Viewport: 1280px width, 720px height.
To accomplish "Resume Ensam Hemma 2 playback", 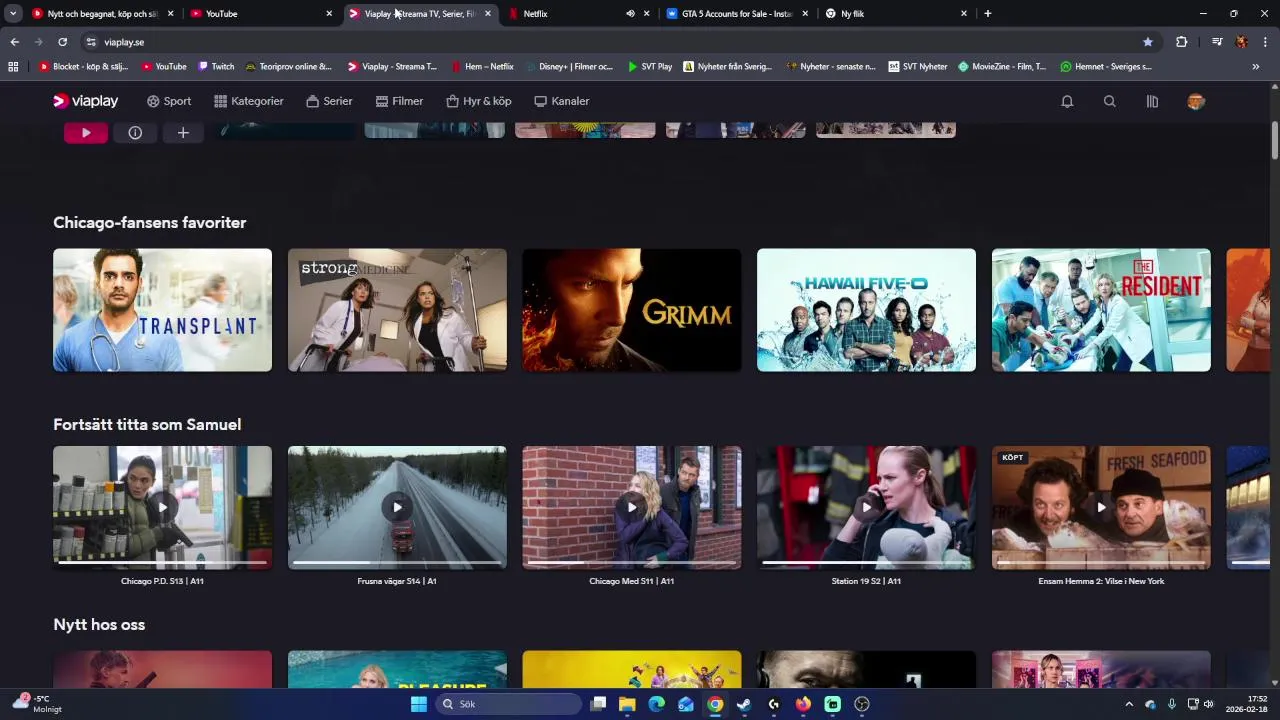I will [1101, 508].
